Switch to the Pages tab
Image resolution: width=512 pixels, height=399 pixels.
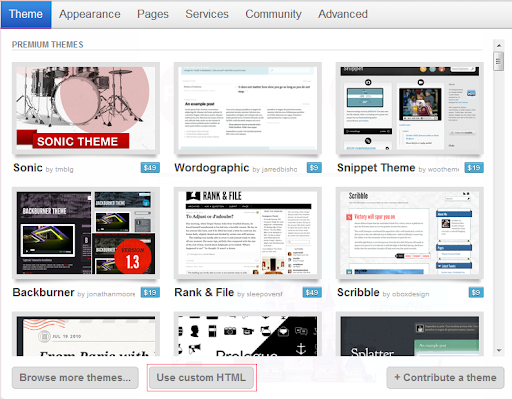point(153,14)
